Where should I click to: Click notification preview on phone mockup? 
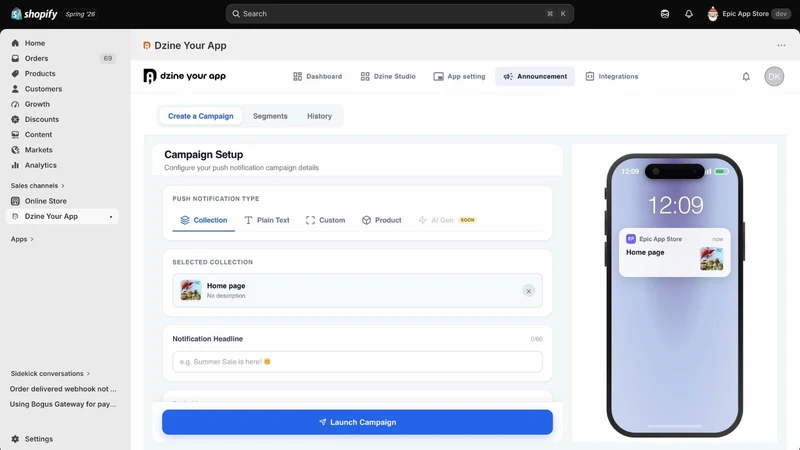tap(674, 253)
